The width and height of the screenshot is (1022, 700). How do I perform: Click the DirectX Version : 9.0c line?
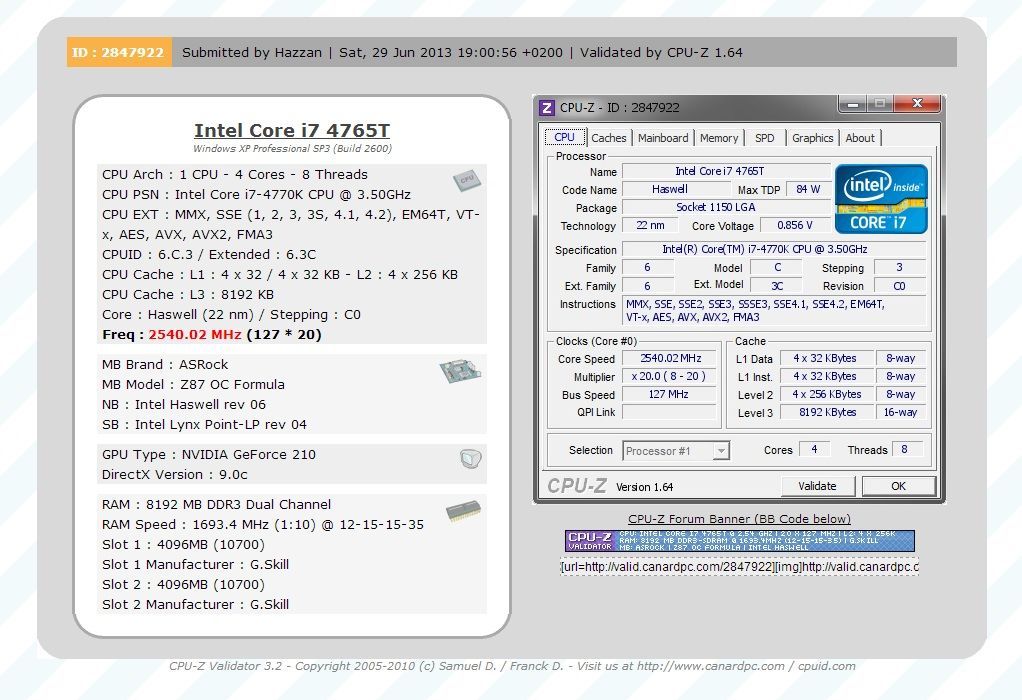175,474
